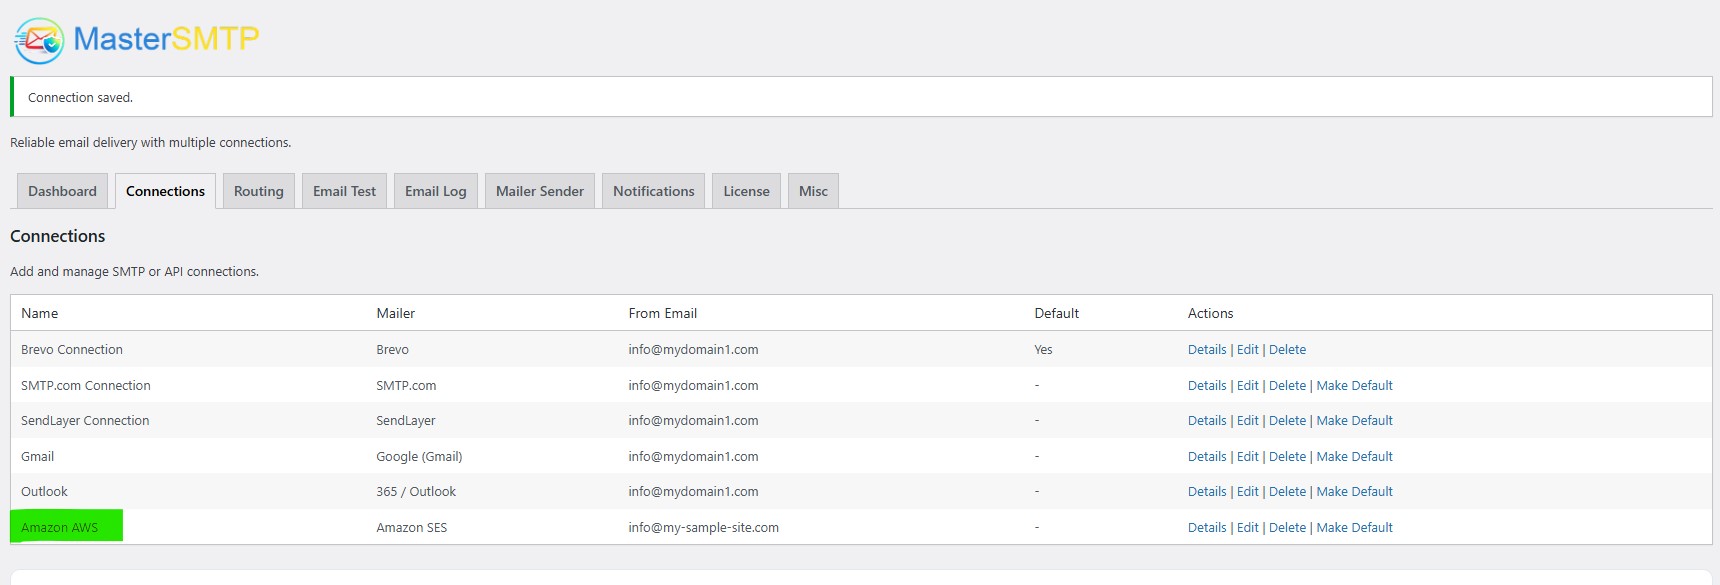This screenshot has width=1720, height=585.
Task: Switch to the Routing tab
Action: pyautogui.click(x=258, y=191)
